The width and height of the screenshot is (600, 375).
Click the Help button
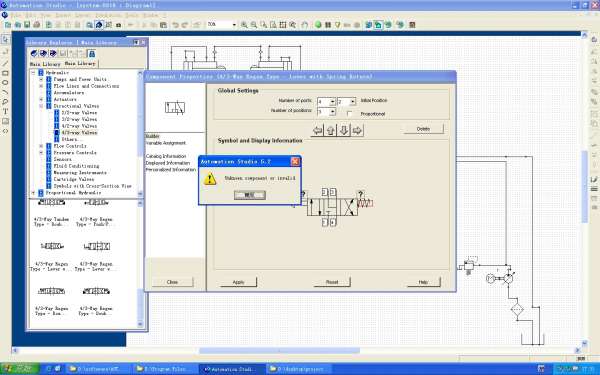pyautogui.click(x=423, y=282)
